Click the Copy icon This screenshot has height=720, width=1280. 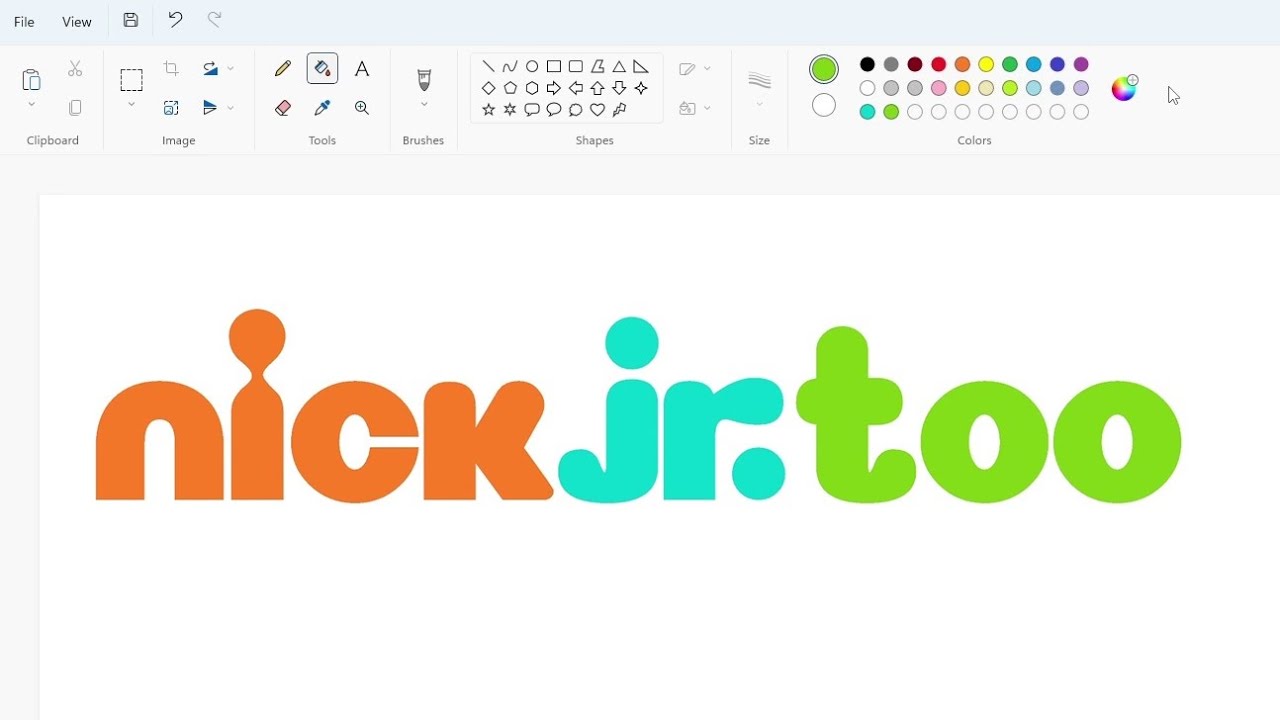click(75, 108)
